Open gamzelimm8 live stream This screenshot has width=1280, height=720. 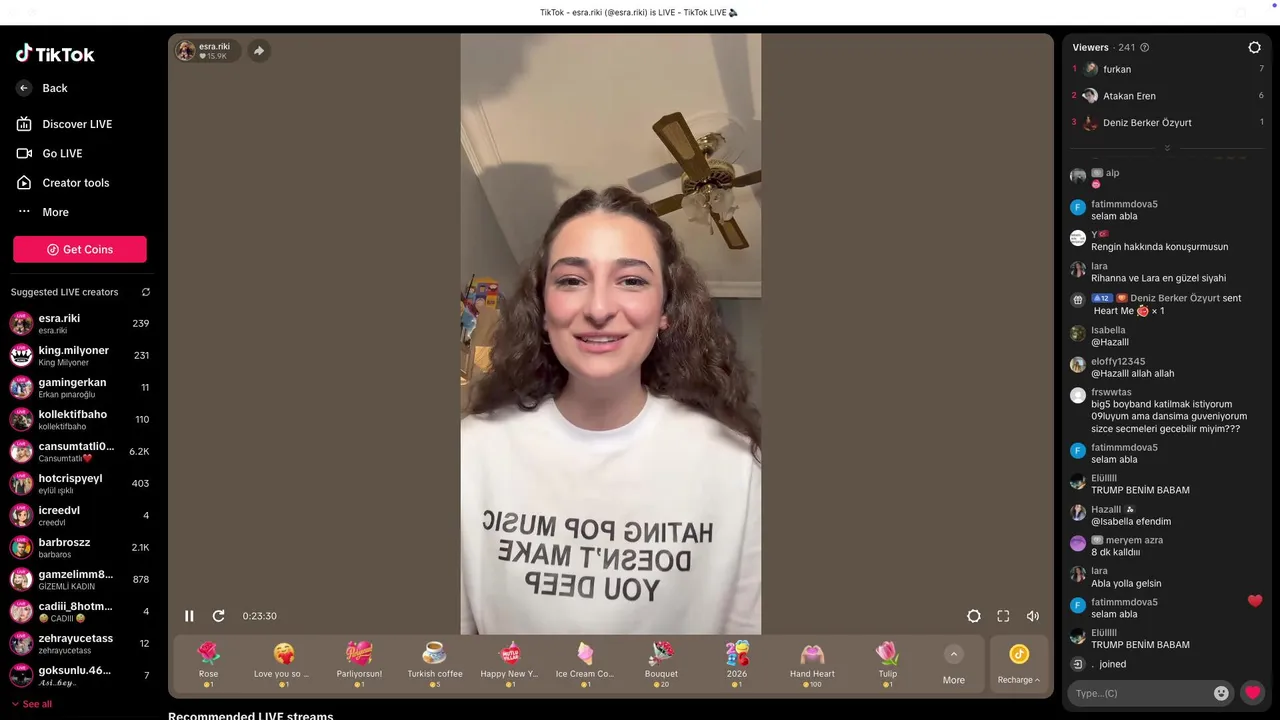pos(80,579)
